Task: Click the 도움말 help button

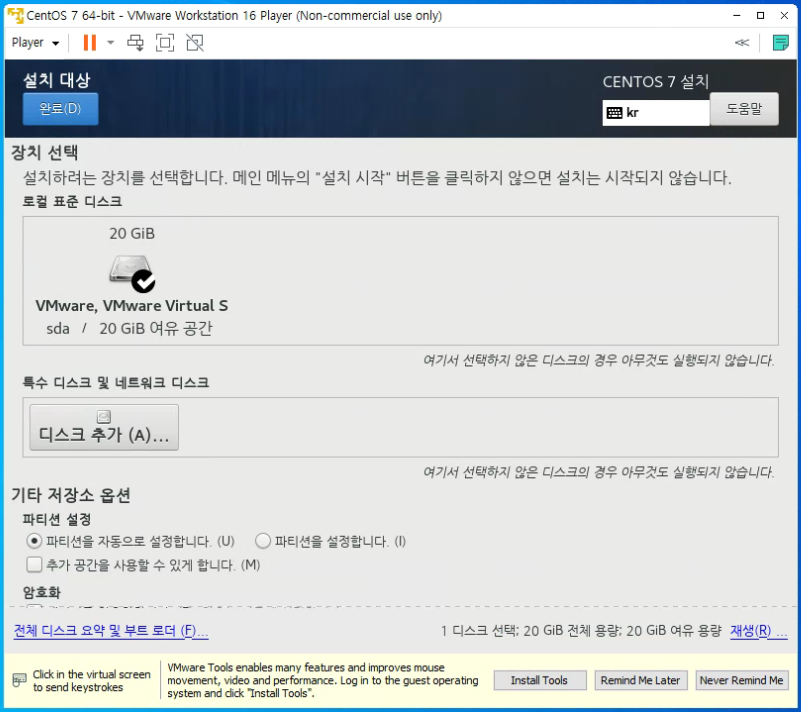Action: tap(744, 108)
